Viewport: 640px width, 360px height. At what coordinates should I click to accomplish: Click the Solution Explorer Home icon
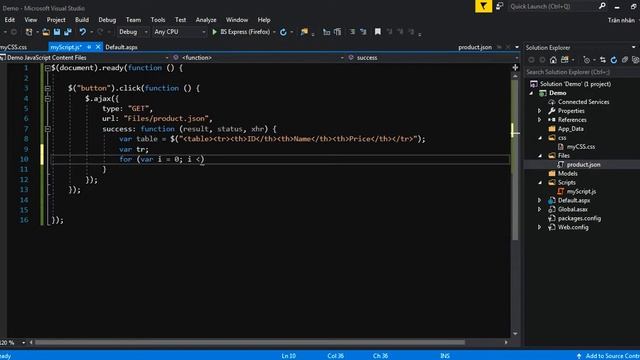[553, 60]
